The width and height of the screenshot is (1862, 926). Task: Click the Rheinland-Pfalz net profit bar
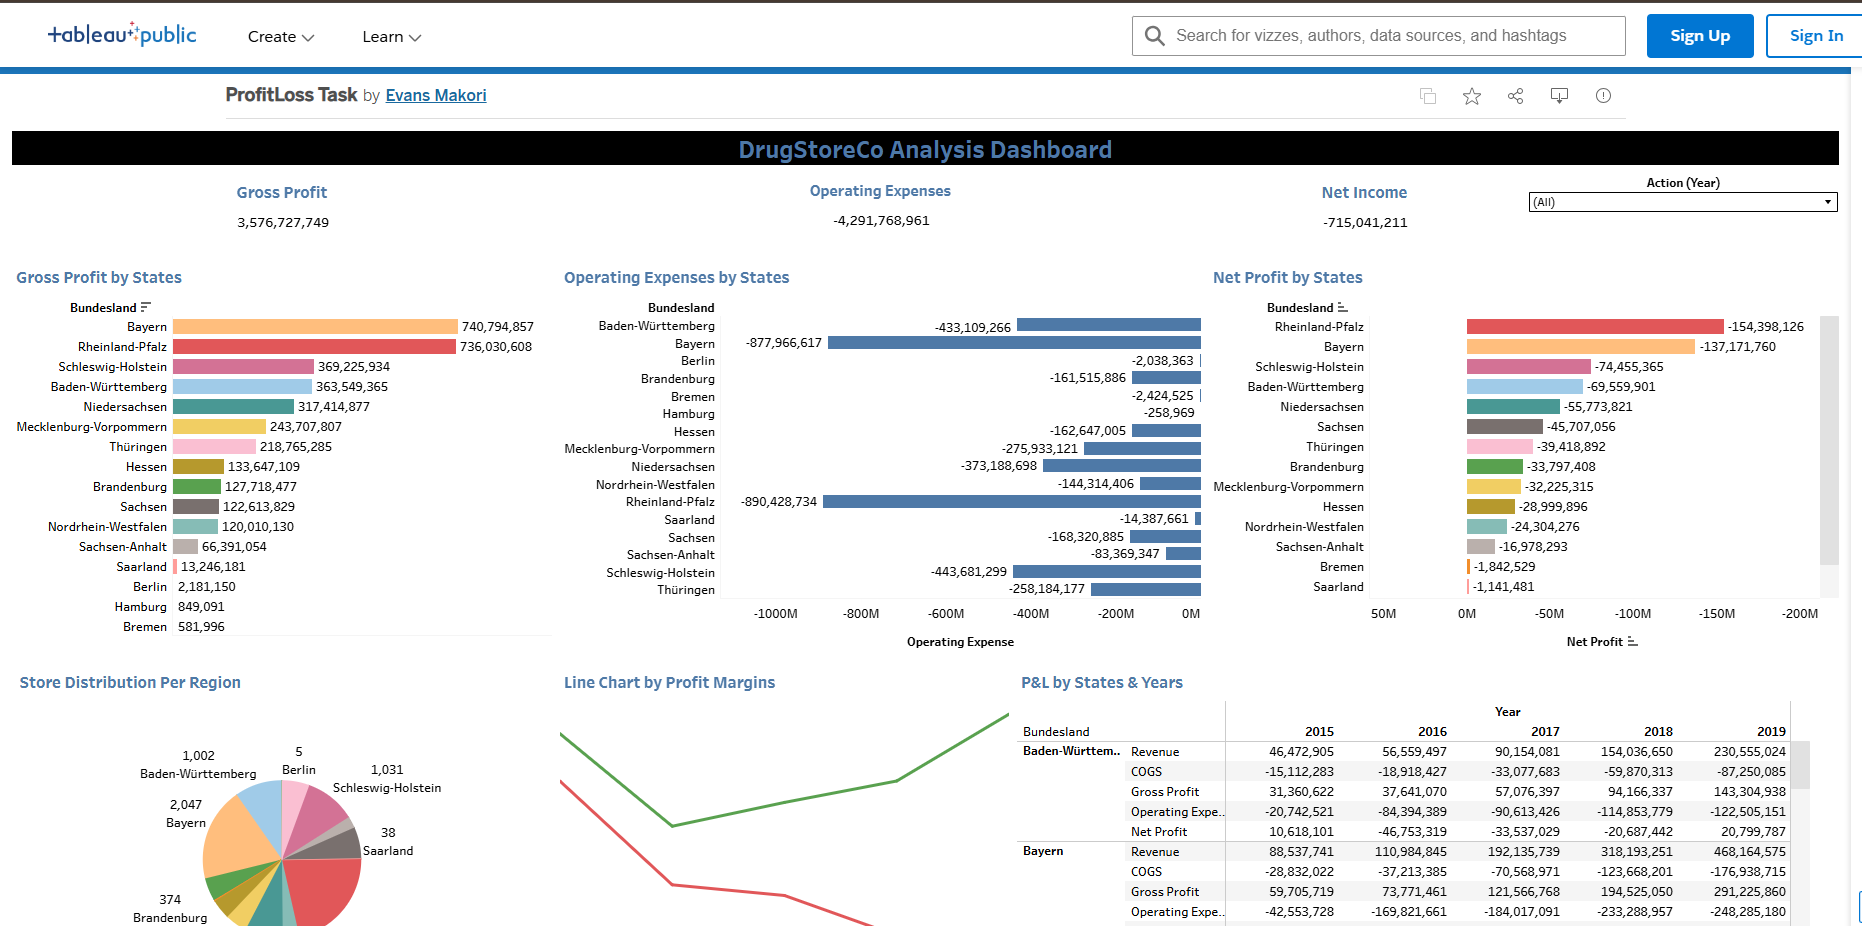[x=1595, y=327]
